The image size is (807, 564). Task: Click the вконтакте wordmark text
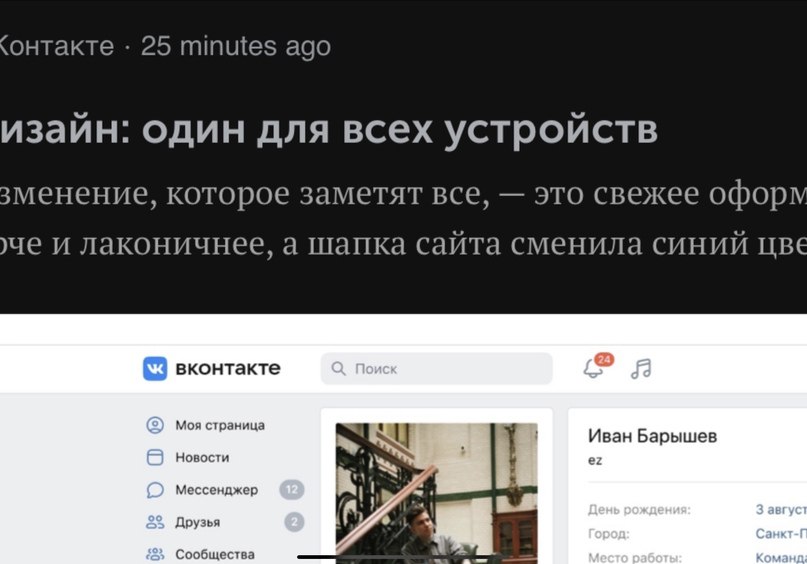[x=228, y=368]
